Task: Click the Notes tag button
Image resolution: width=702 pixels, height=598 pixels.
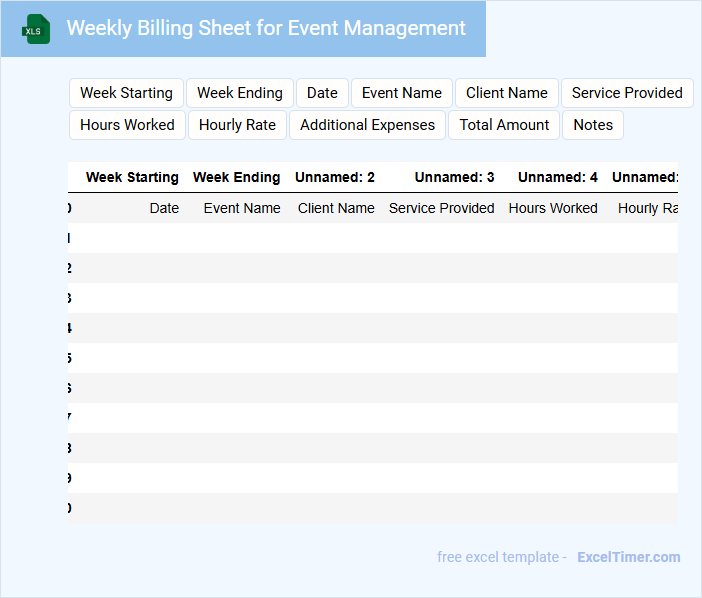Action: [x=593, y=125]
